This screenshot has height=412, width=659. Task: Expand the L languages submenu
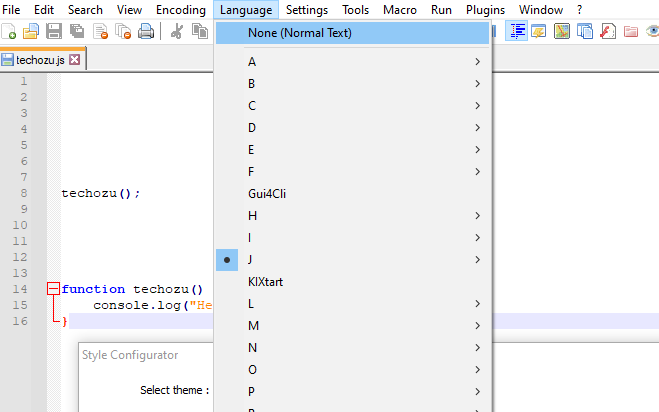[x=352, y=304]
